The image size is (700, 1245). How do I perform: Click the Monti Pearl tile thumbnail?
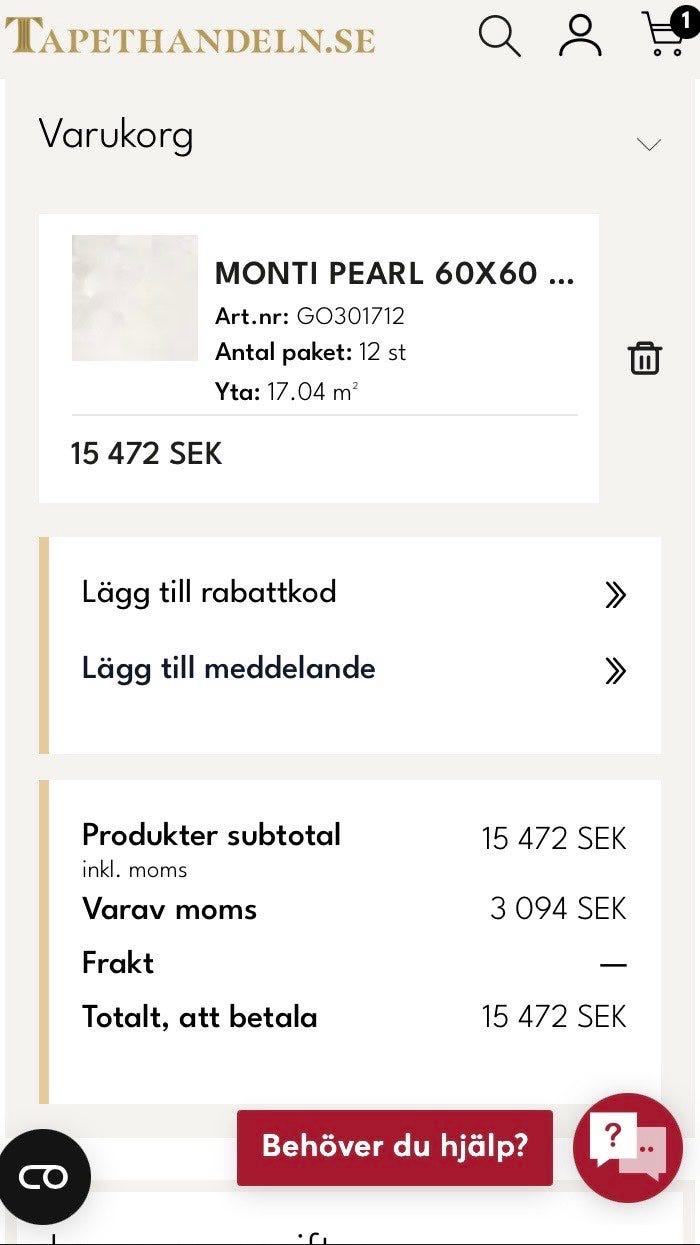coord(135,298)
